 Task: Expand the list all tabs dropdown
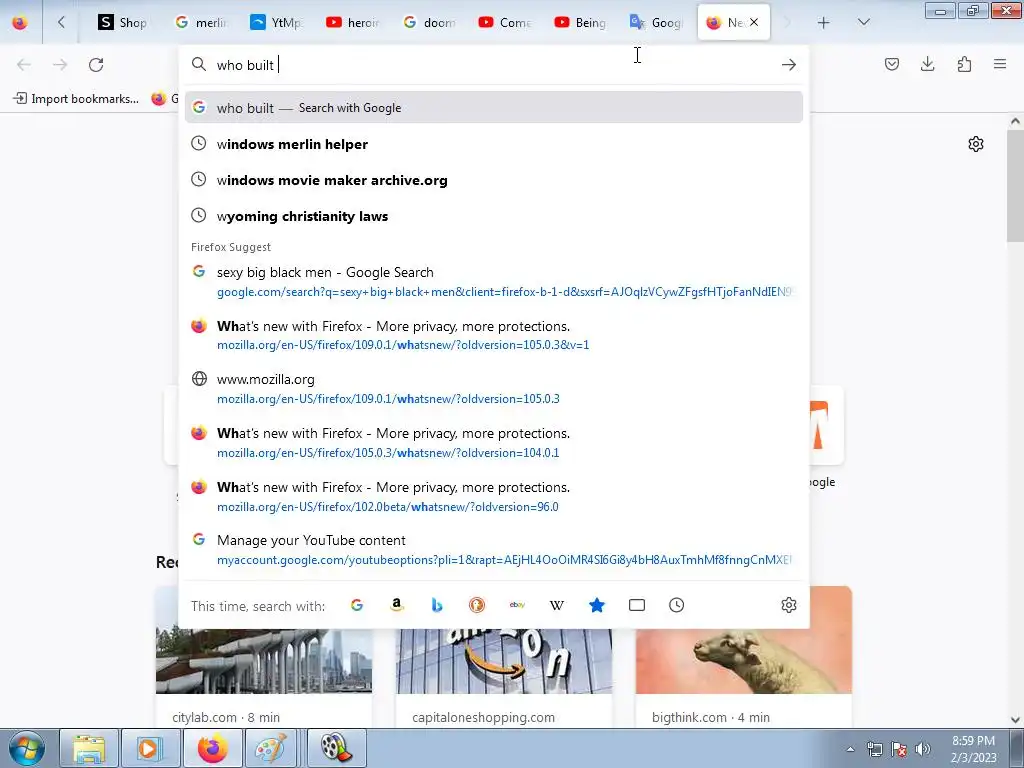[x=863, y=22]
